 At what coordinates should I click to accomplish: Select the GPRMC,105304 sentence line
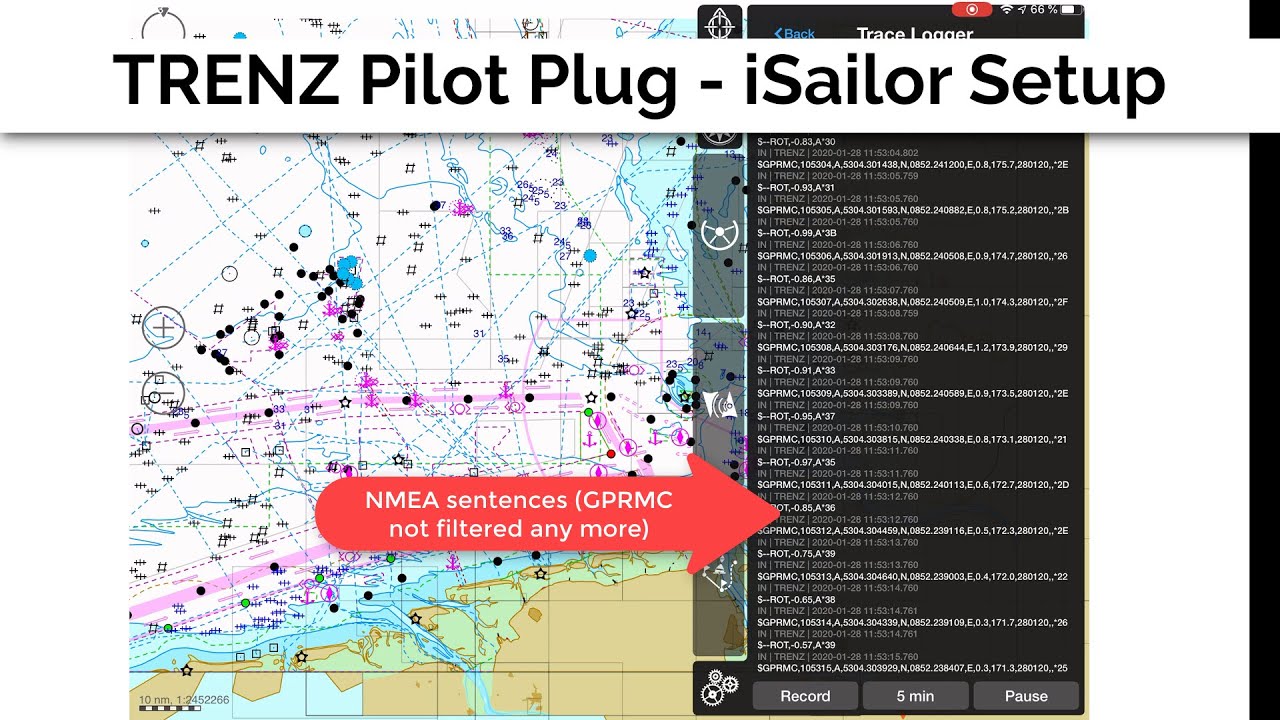[x=912, y=164]
